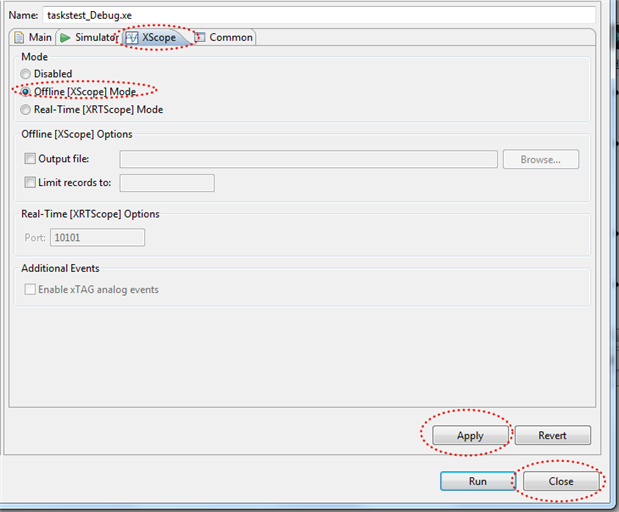Click the Revert button
The image size is (619, 512).
pos(553,435)
